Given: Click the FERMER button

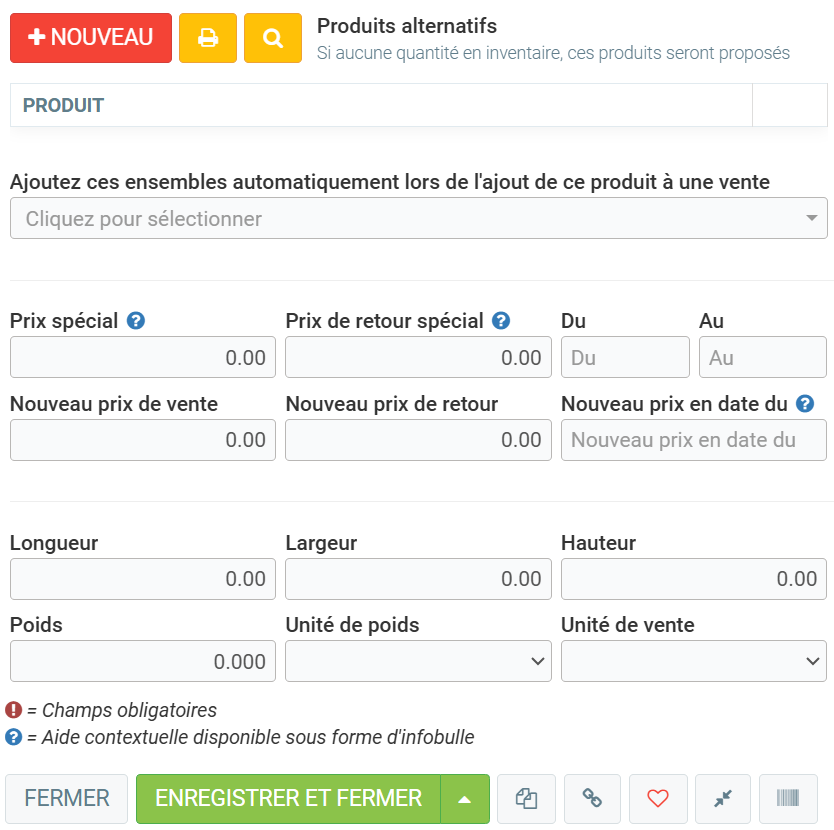Looking at the screenshot, I should (x=67, y=798).
